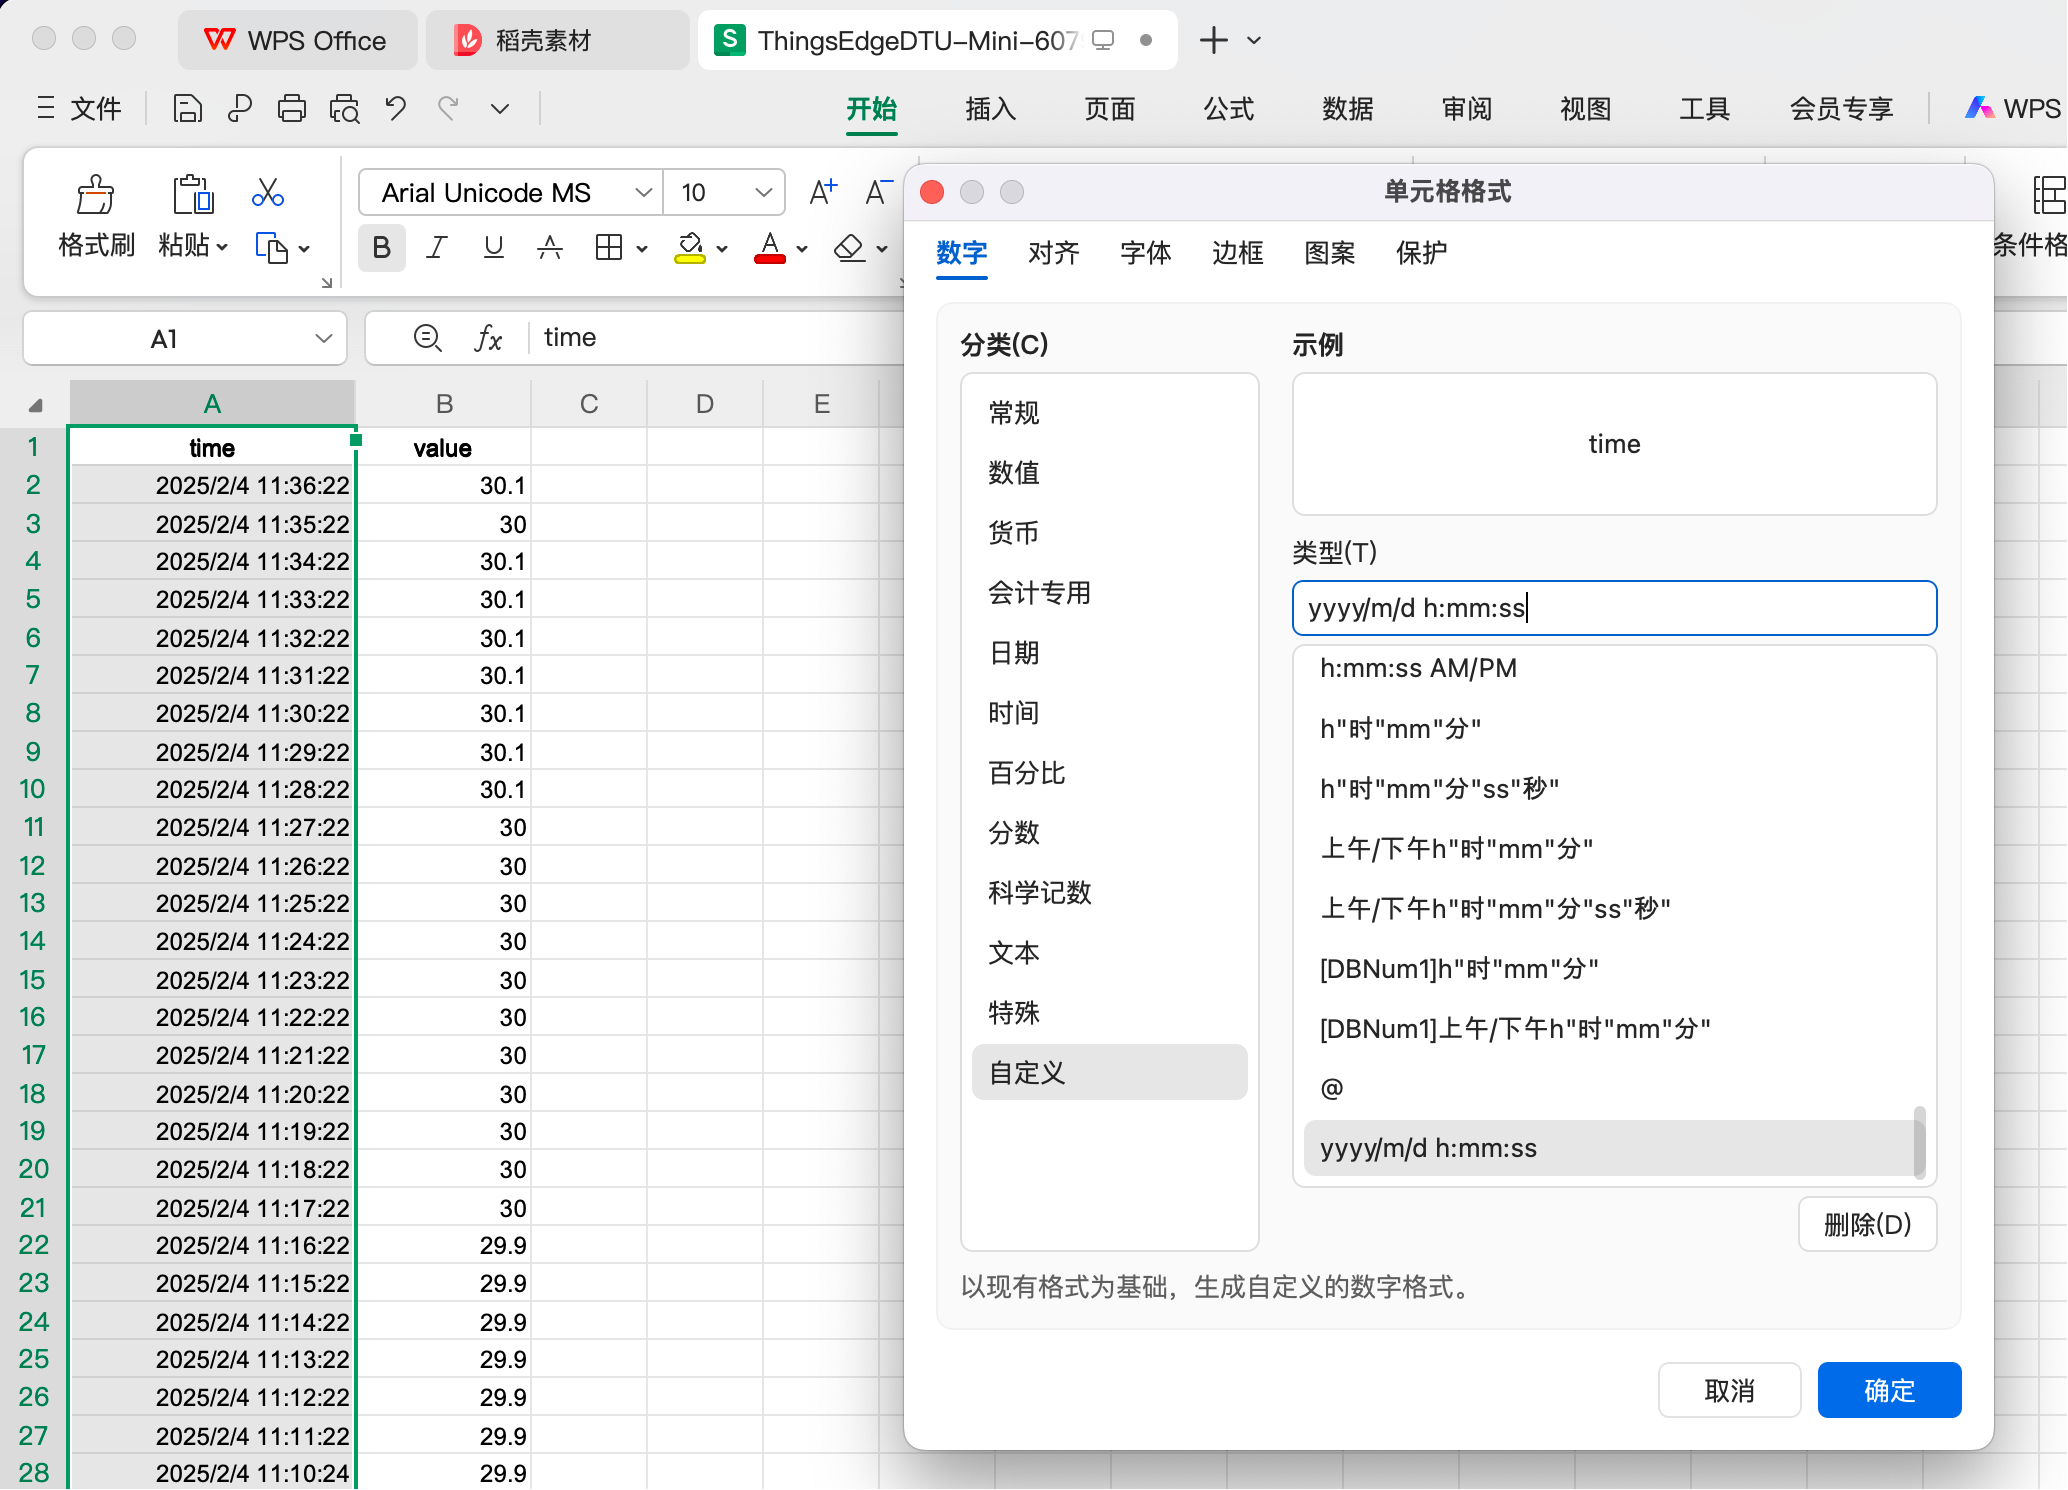Apply the yellow fill color
2068x1490 pixels.
click(690, 247)
